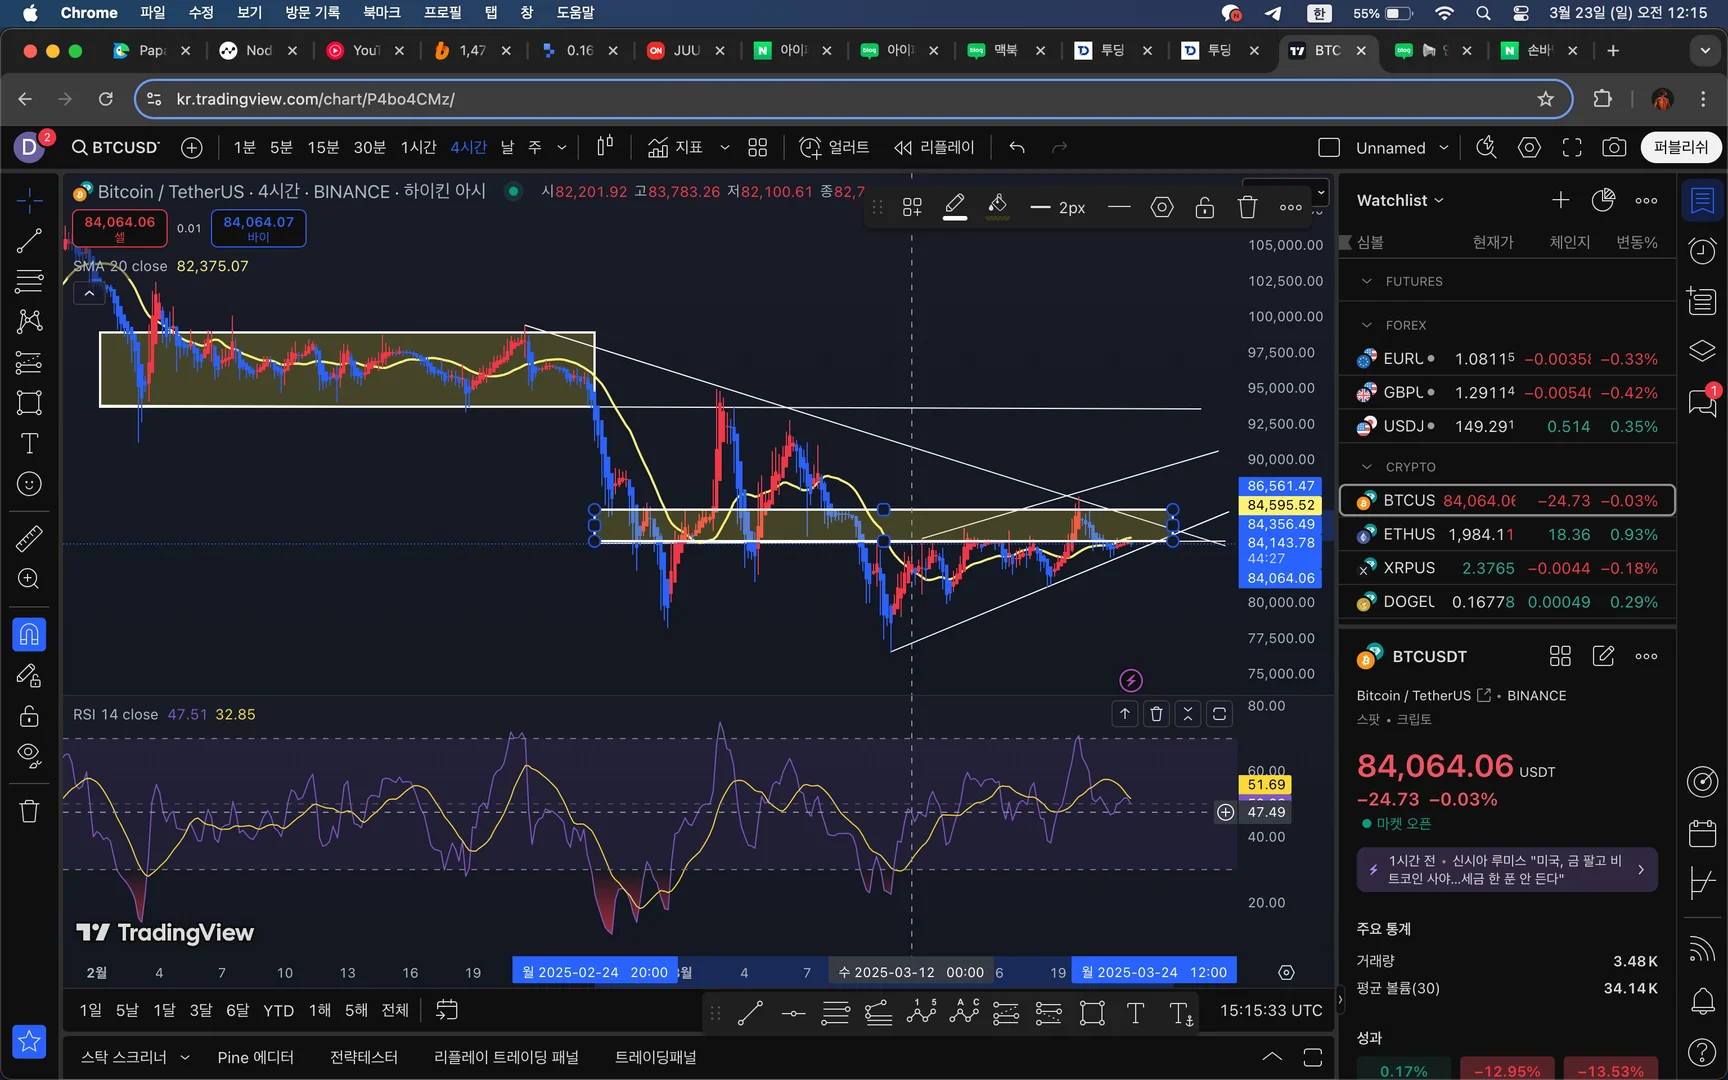
Task: Open the Pine editor tab
Action: pos(255,1057)
